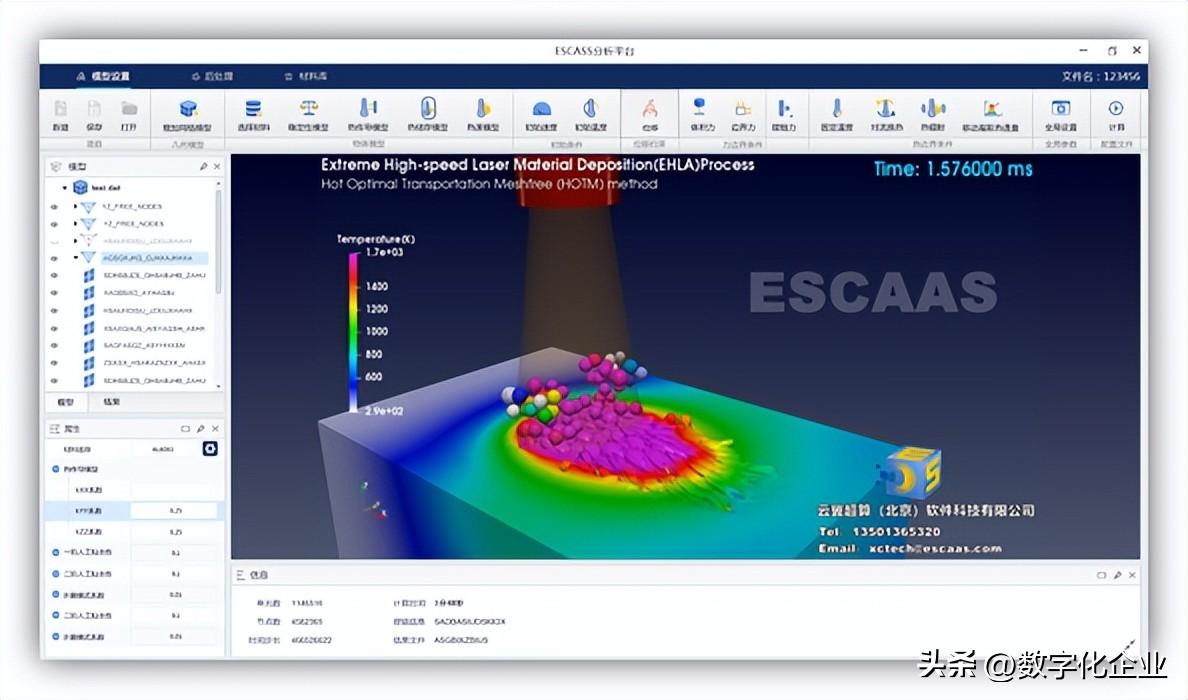Image resolution: width=1188 pixels, height=700 pixels.
Task: Close the 信息 info panel
Action: pos(1132,575)
